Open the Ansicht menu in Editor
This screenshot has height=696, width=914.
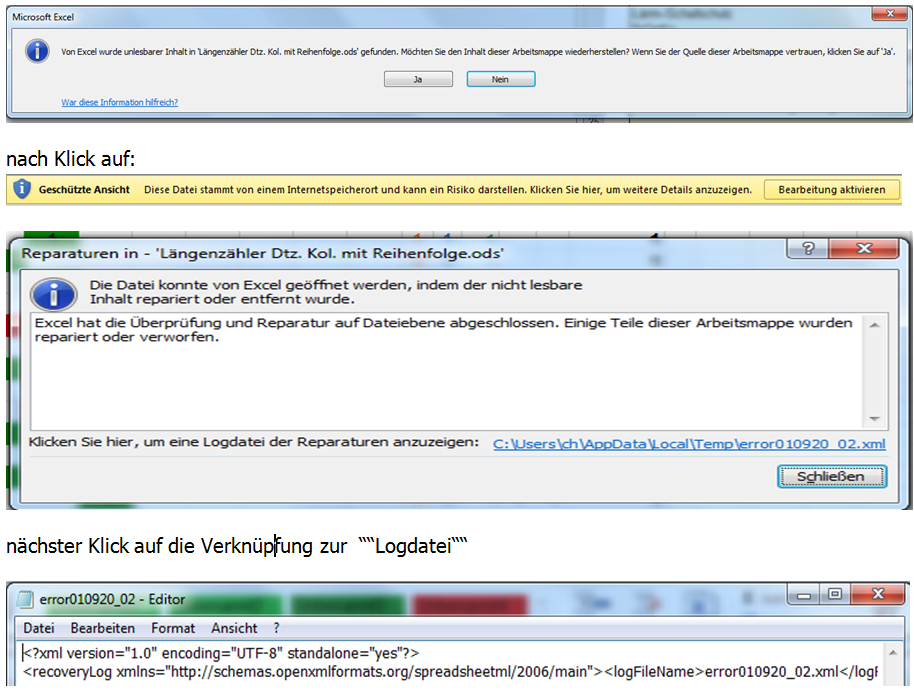tap(234, 628)
